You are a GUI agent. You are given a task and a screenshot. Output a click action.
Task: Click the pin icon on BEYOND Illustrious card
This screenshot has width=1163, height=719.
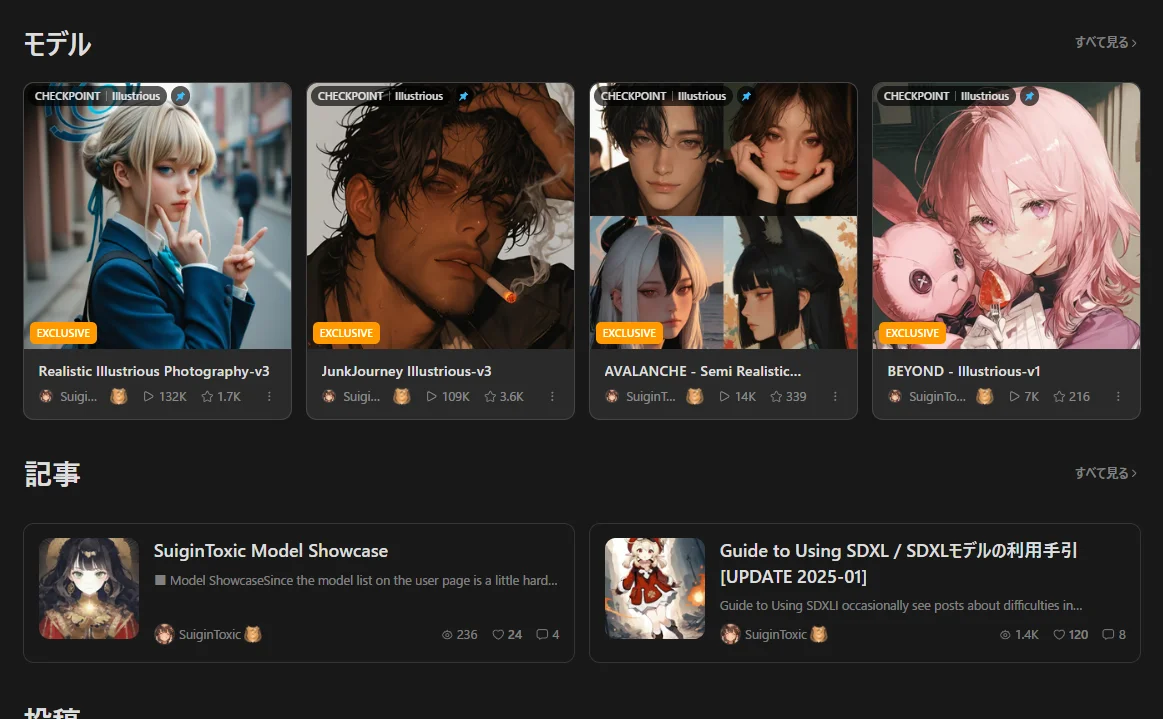[1029, 96]
